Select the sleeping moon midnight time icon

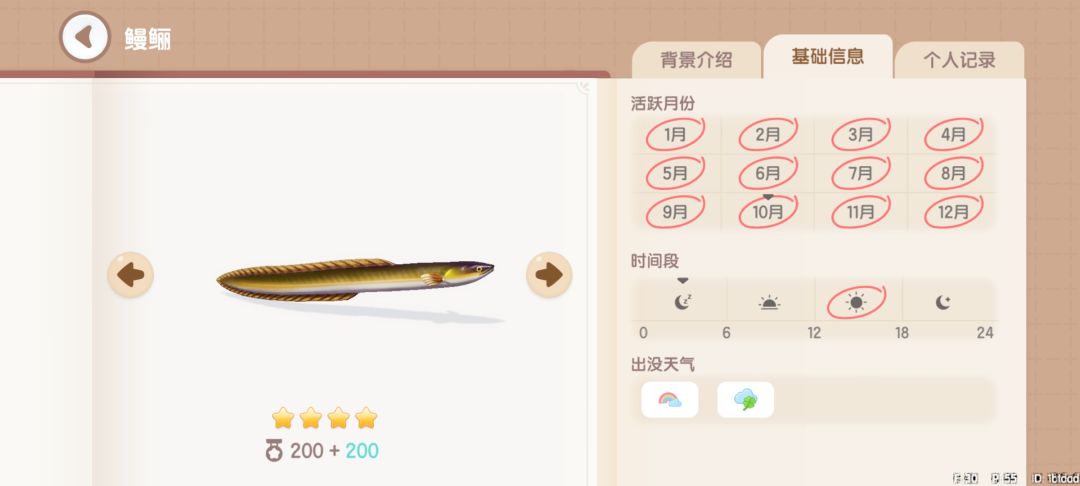682,302
